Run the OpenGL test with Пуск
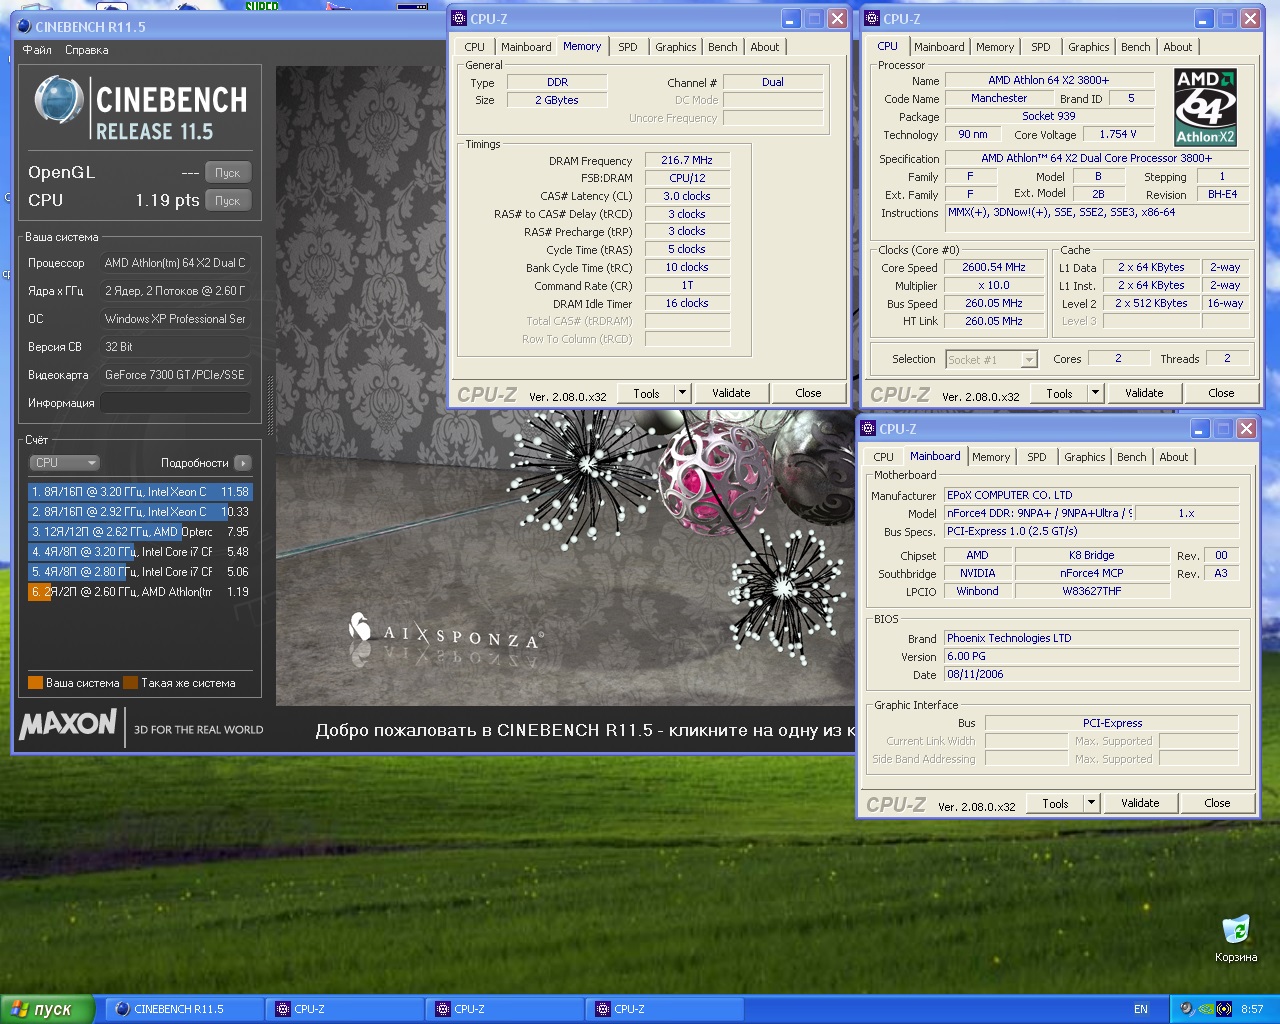 click(227, 173)
